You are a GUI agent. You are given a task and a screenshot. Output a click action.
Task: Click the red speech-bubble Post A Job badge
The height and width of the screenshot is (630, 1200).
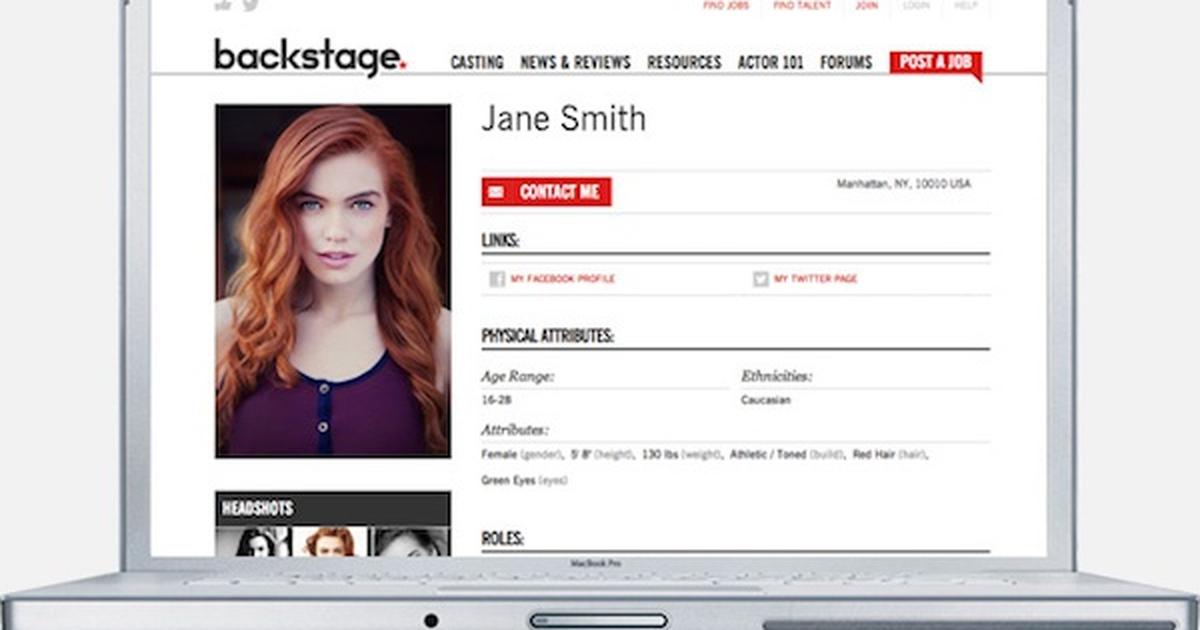(x=936, y=61)
